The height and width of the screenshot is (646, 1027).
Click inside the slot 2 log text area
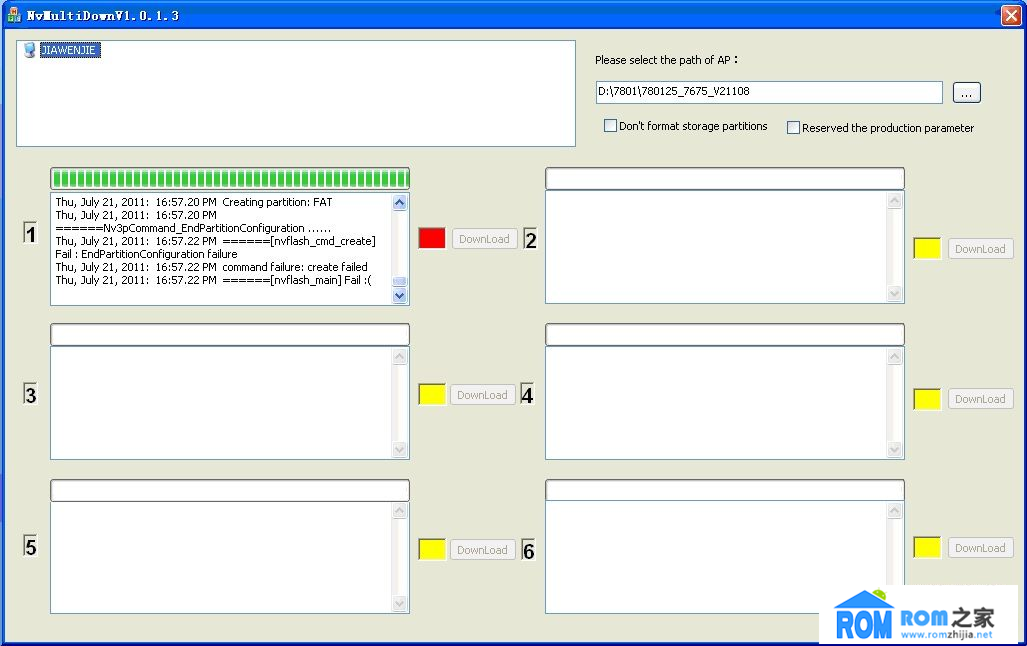coord(716,247)
